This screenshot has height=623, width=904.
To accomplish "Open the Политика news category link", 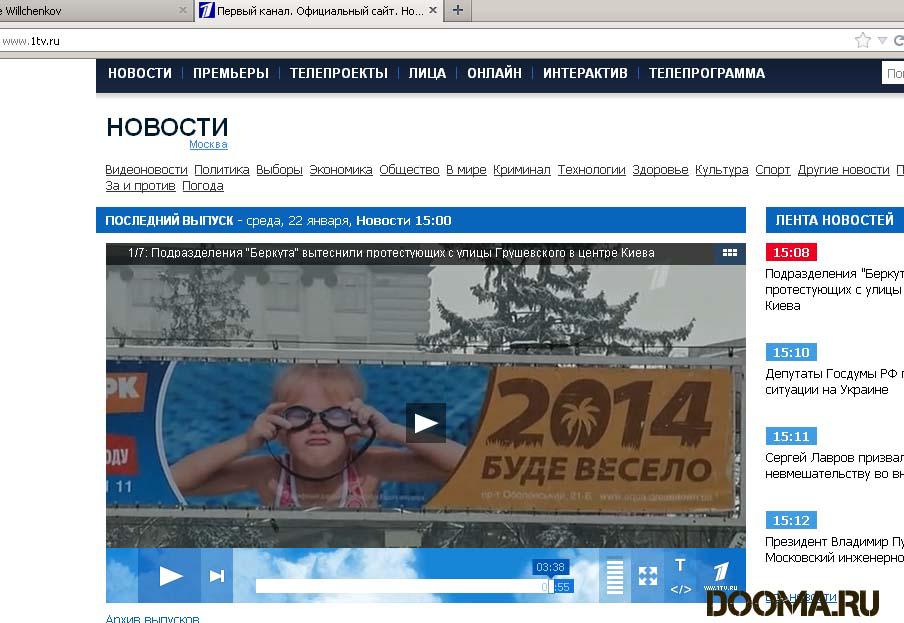I will [x=221, y=170].
